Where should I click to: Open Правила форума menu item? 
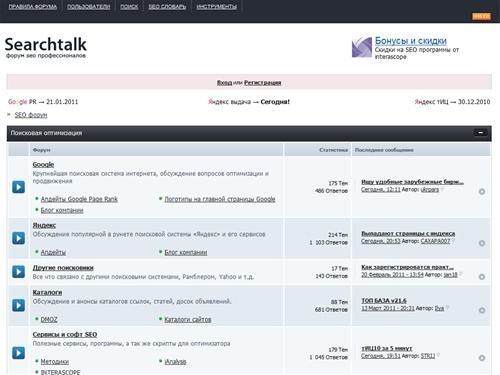coord(33,7)
